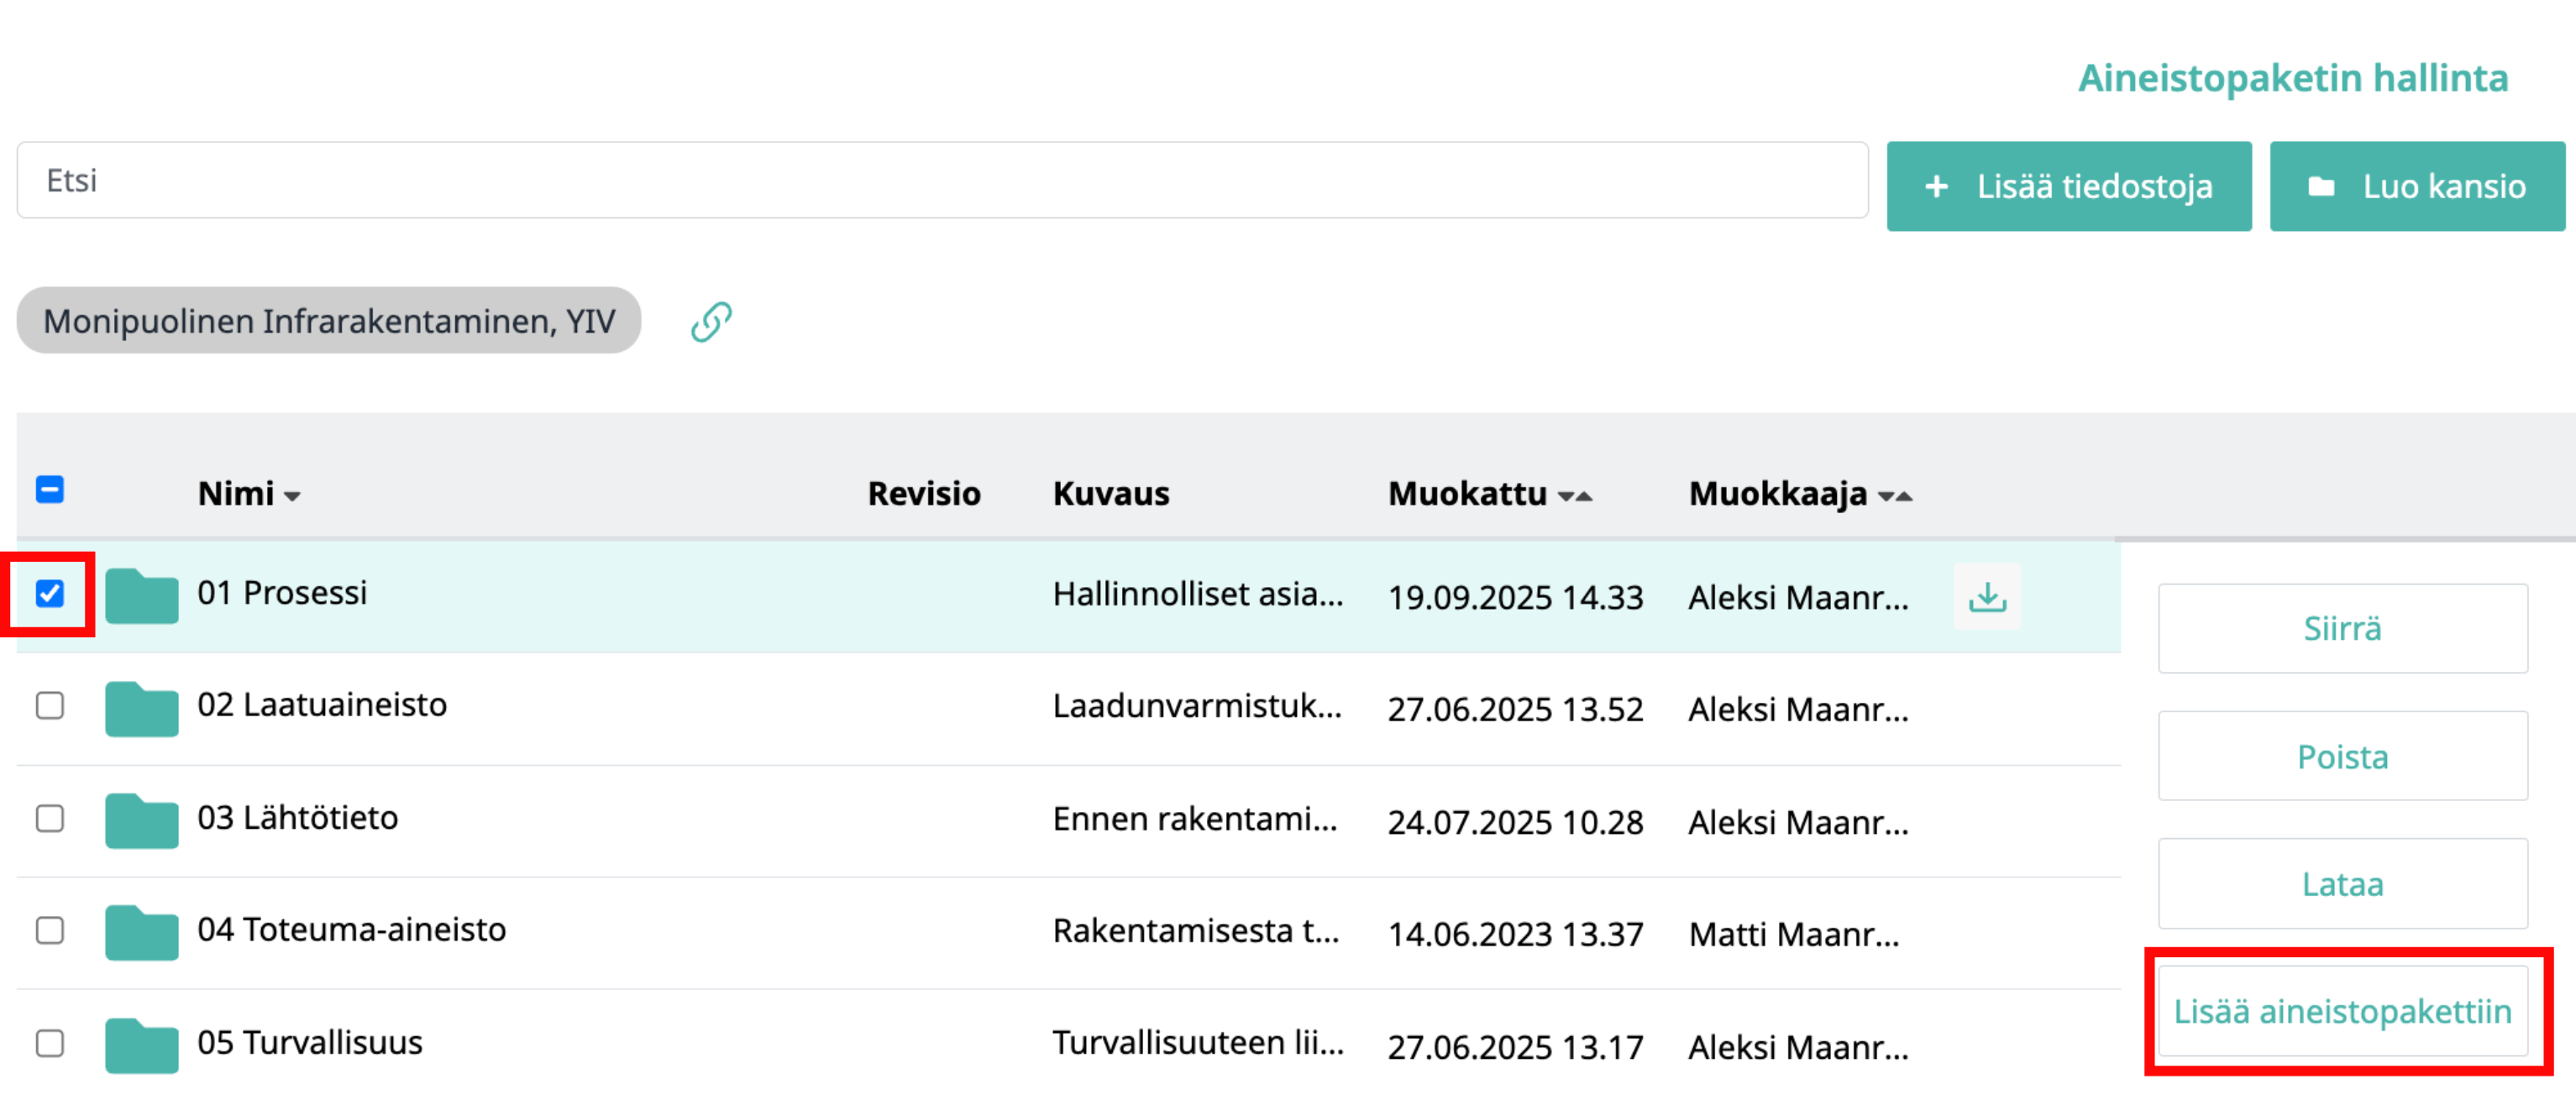Check the 02 Laatuaineisto checkbox
Viewport: 2576px width, 1095px height.
pyautogui.click(x=50, y=706)
